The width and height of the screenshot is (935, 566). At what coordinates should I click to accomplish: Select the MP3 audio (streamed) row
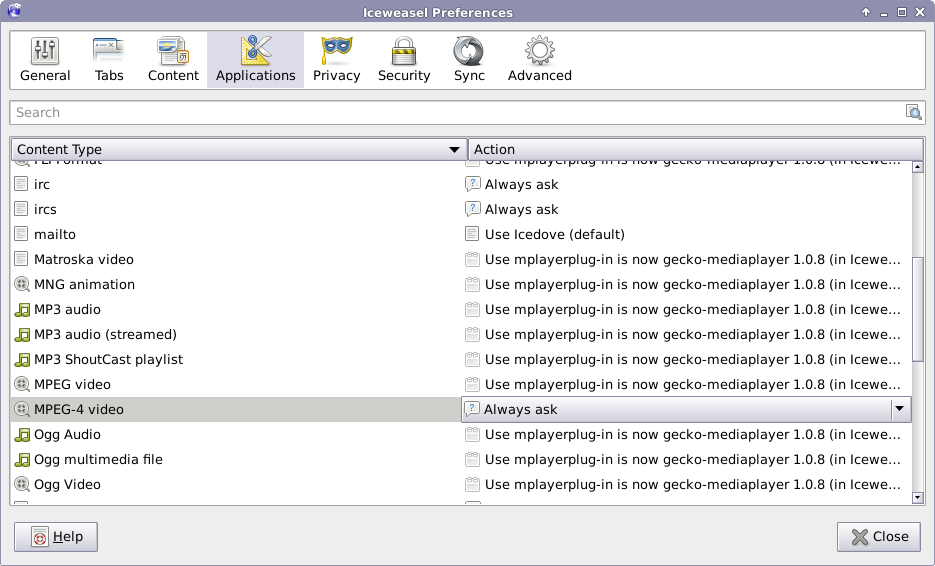point(461,335)
